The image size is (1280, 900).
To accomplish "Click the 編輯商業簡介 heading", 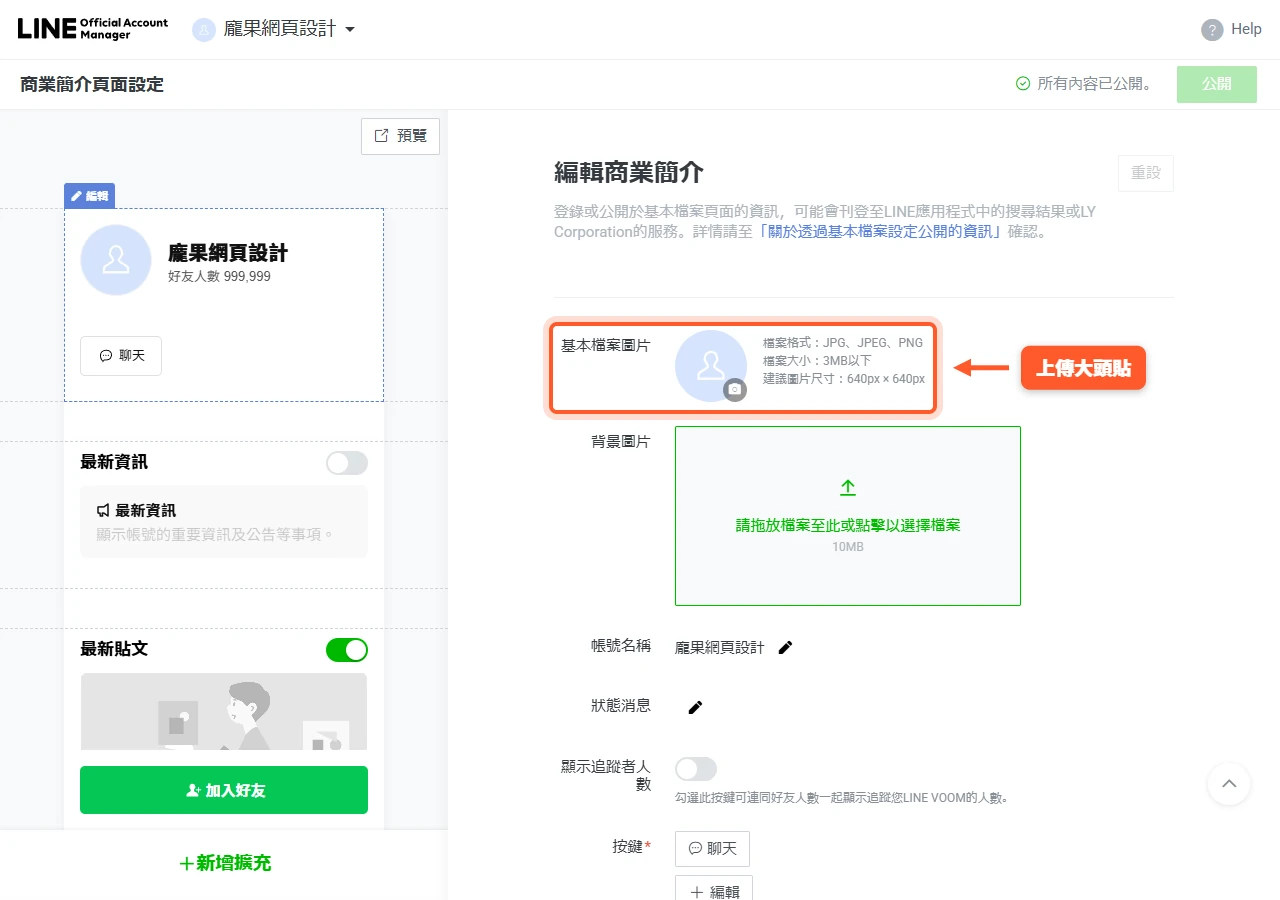I will click(629, 172).
